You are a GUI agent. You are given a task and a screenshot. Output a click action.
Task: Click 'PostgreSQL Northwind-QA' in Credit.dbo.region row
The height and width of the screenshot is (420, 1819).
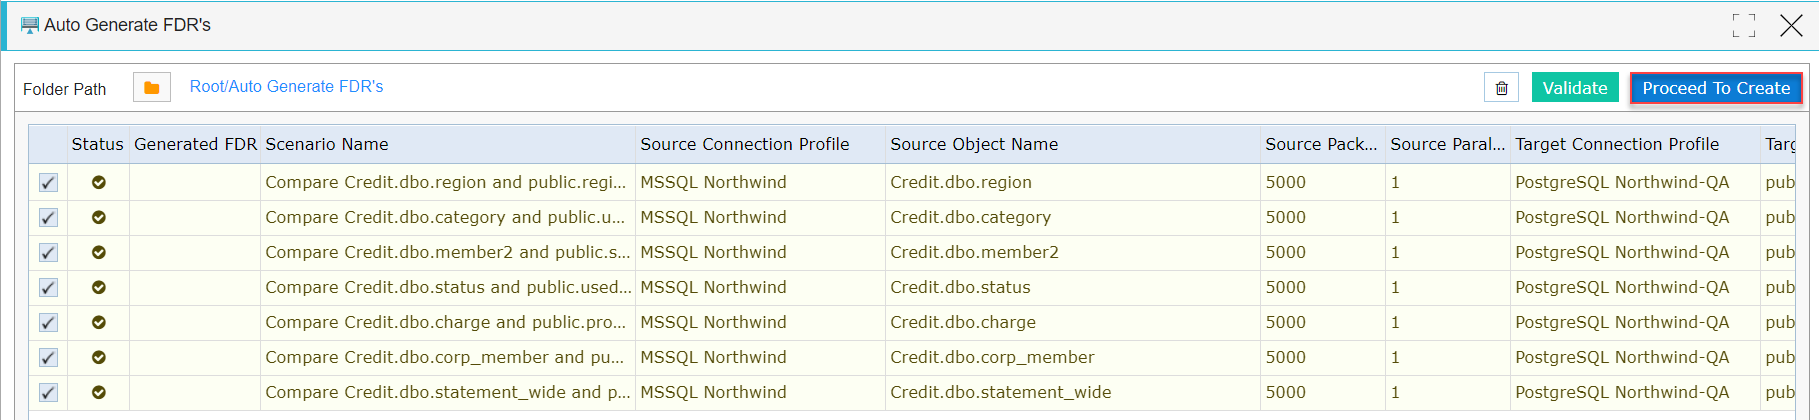click(1622, 182)
